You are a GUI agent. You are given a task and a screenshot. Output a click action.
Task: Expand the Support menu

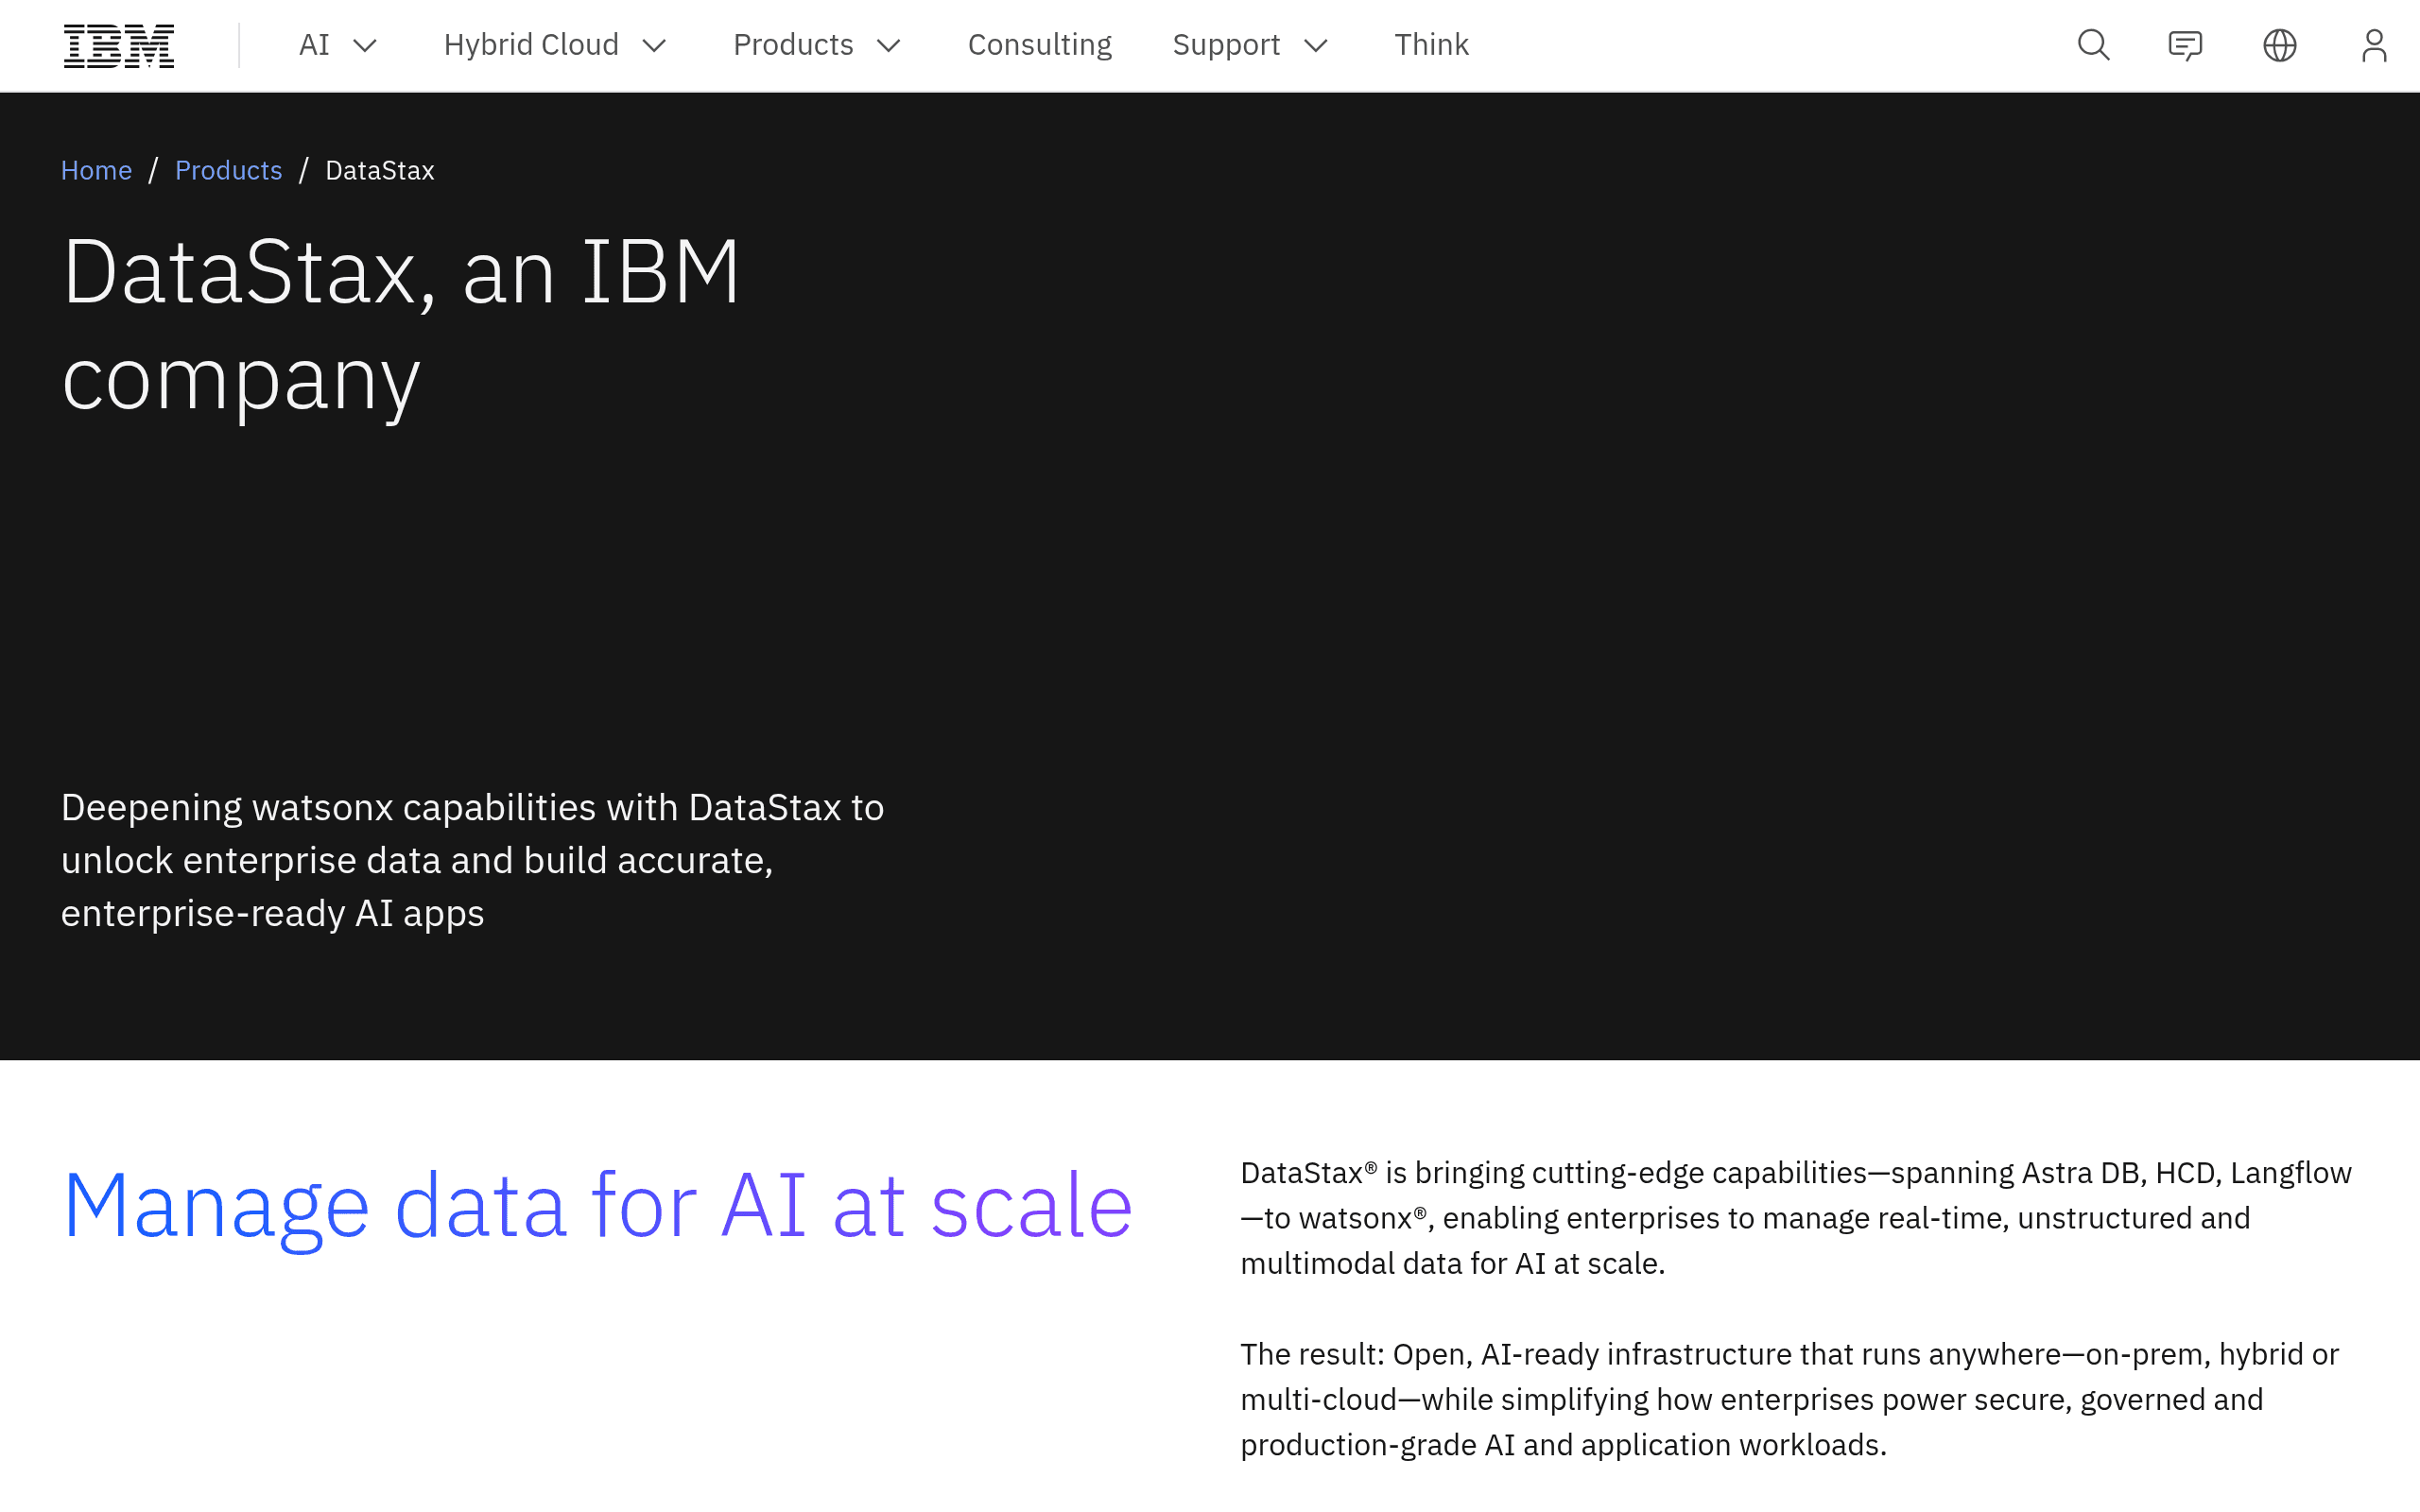click(x=1250, y=45)
